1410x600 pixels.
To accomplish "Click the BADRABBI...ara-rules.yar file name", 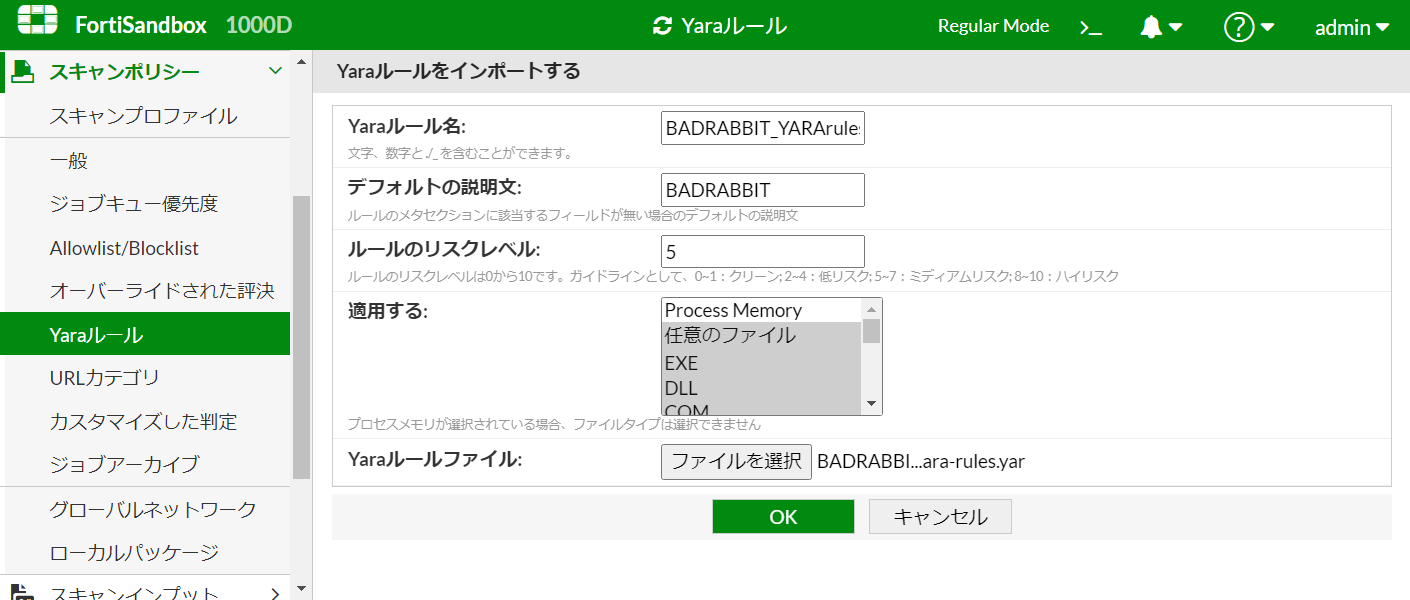I will (921, 462).
